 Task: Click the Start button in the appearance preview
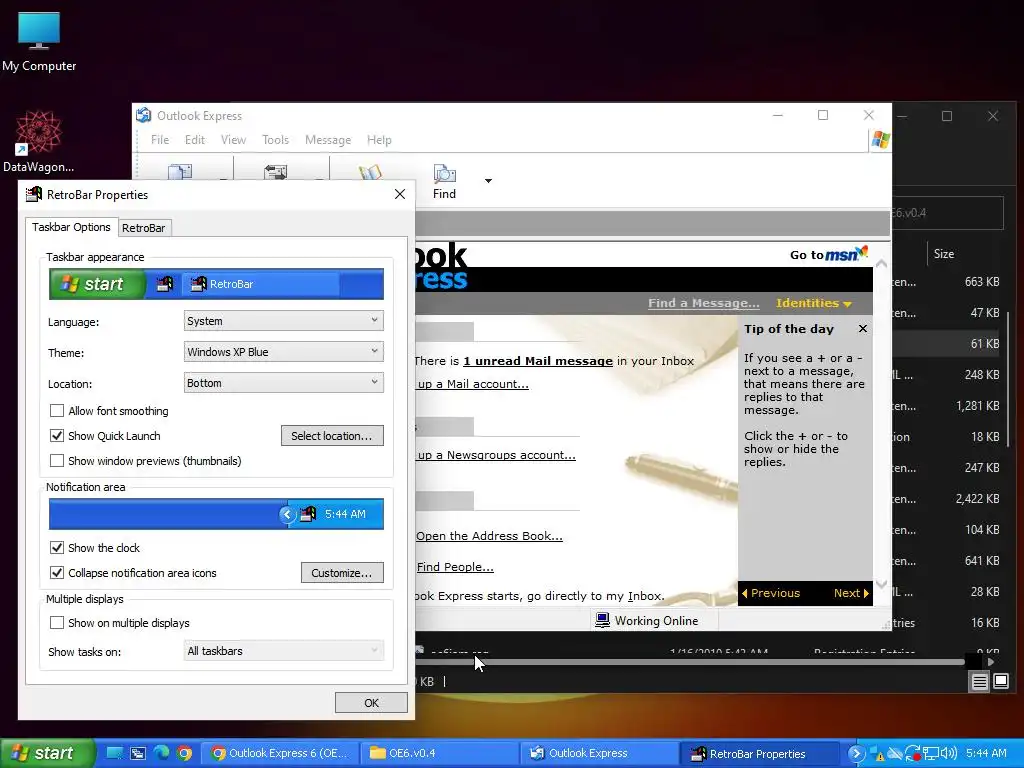pos(97,284)
